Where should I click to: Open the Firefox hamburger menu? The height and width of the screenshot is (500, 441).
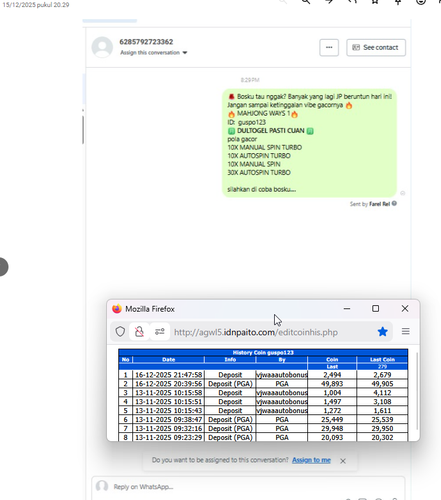(x=406, y=331)
